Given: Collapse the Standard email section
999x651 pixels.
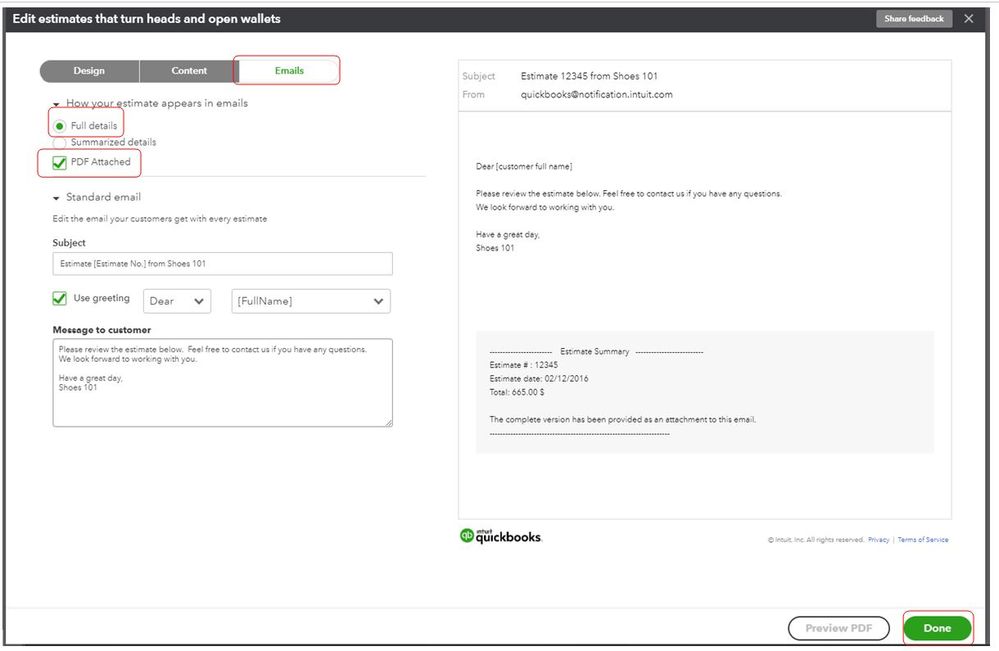Looking at the screenshot, I should pyautogui.click(x=56, y=198).
